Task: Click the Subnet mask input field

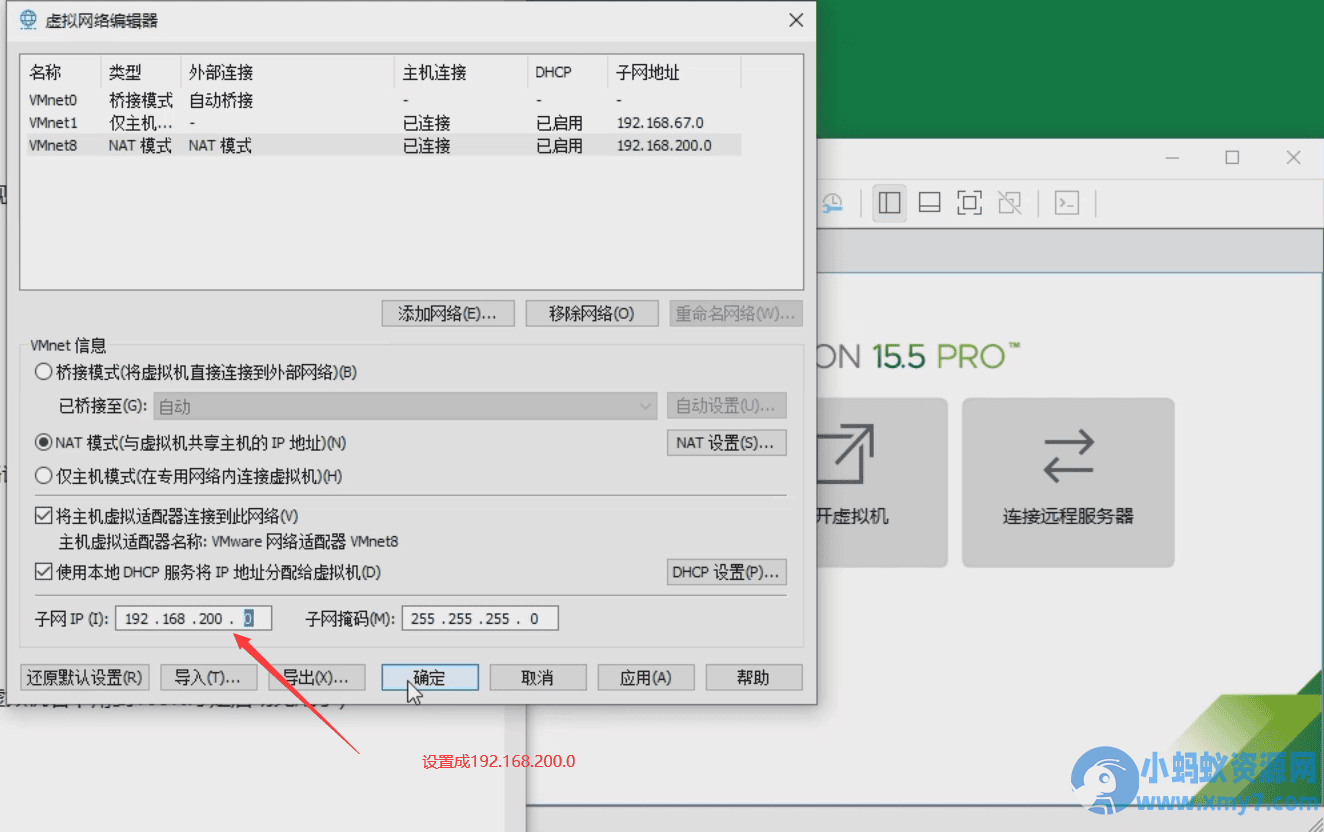Action: coord(480,618)
